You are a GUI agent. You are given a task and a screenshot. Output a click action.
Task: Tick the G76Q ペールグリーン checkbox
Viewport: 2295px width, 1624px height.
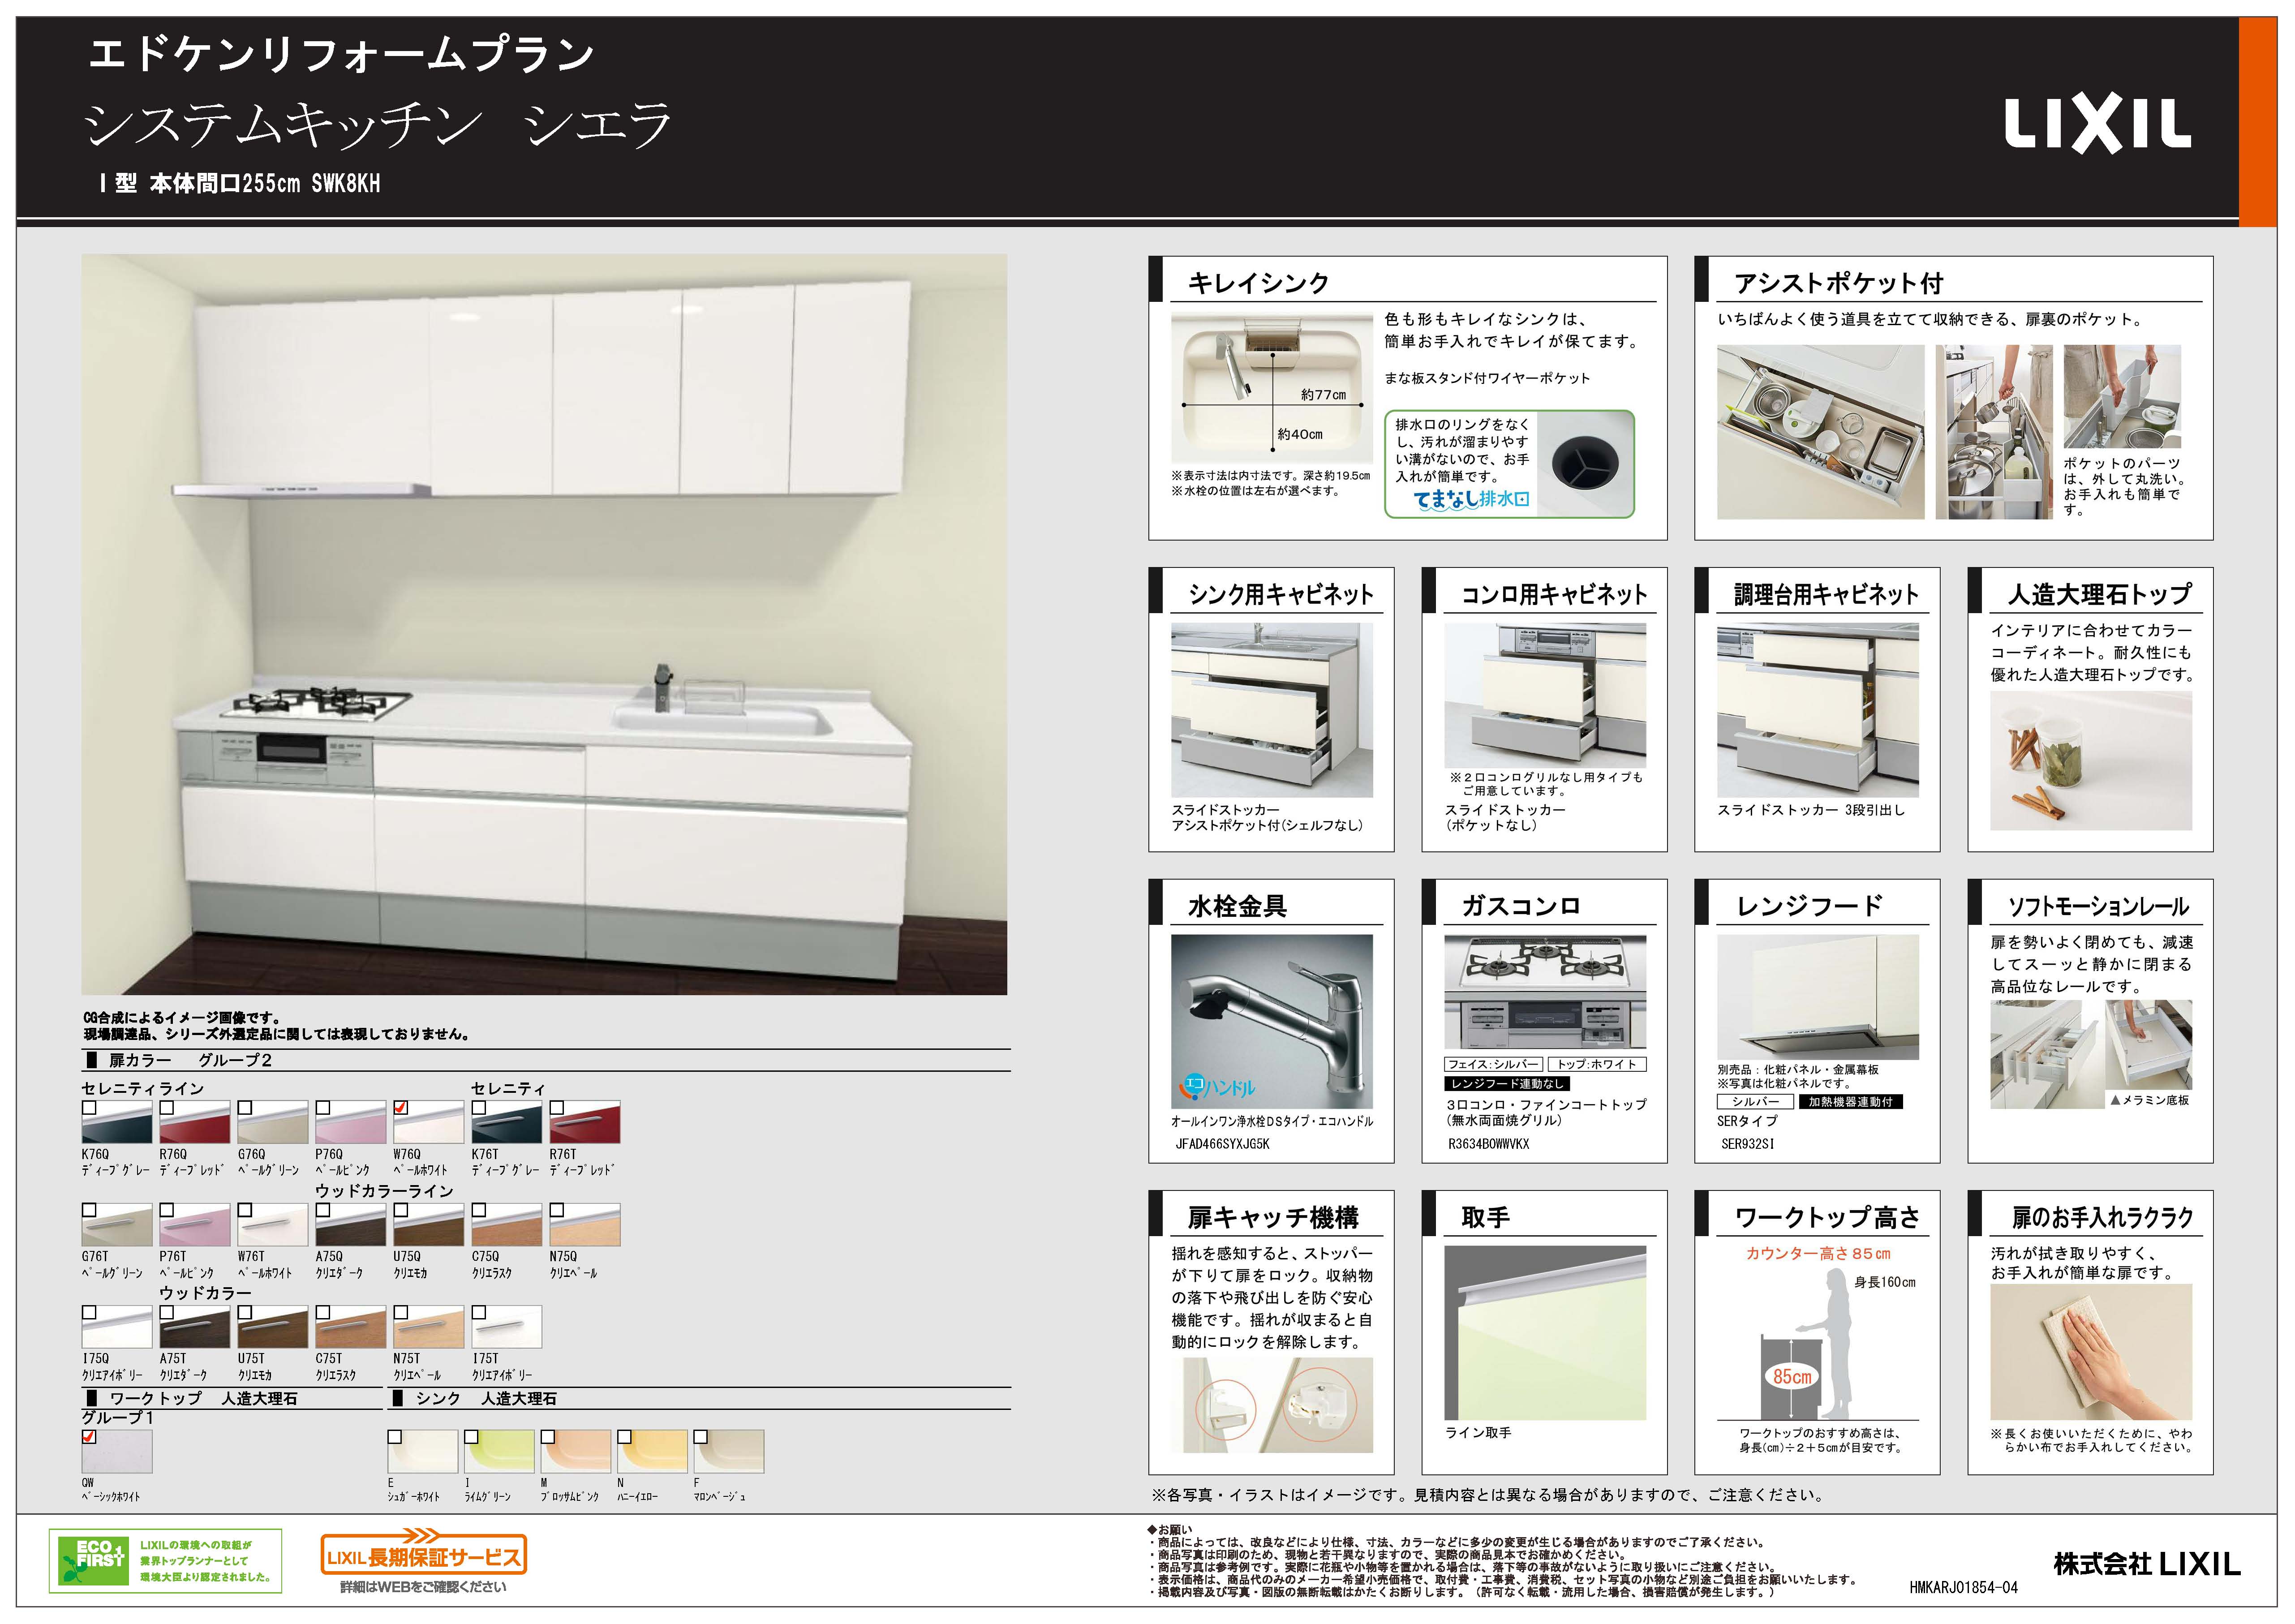pos(245,1108)
